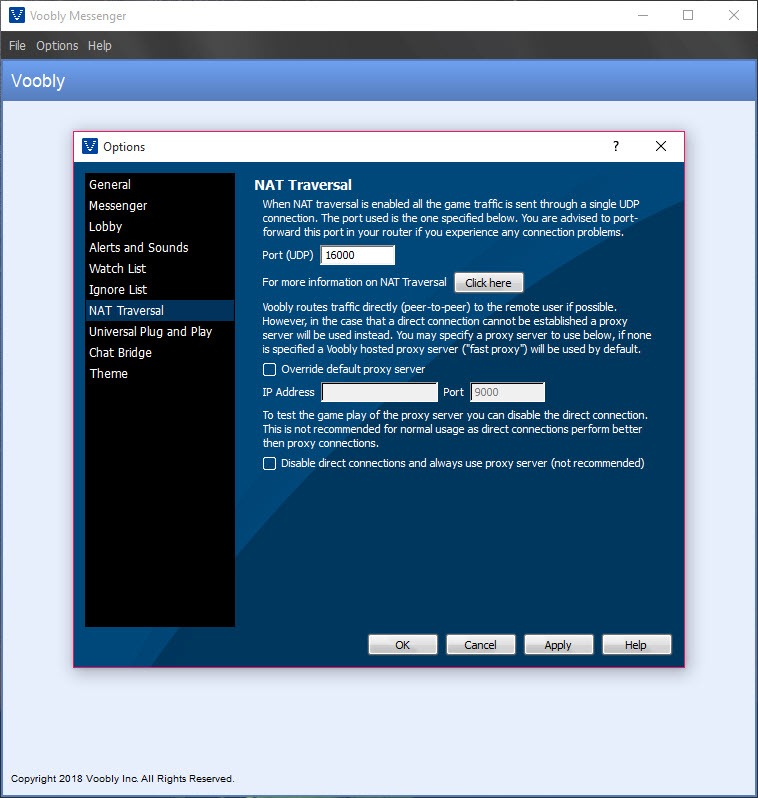Click the OK button

403,644
